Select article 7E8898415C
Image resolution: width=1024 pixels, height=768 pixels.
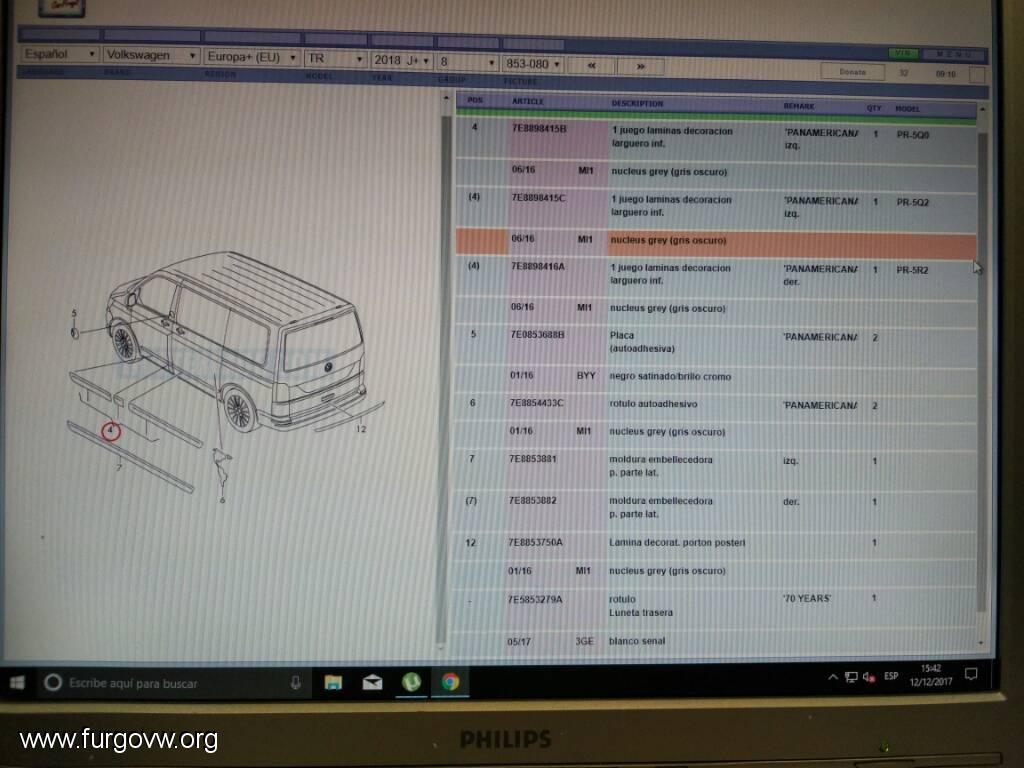click(x=538, y=198)
